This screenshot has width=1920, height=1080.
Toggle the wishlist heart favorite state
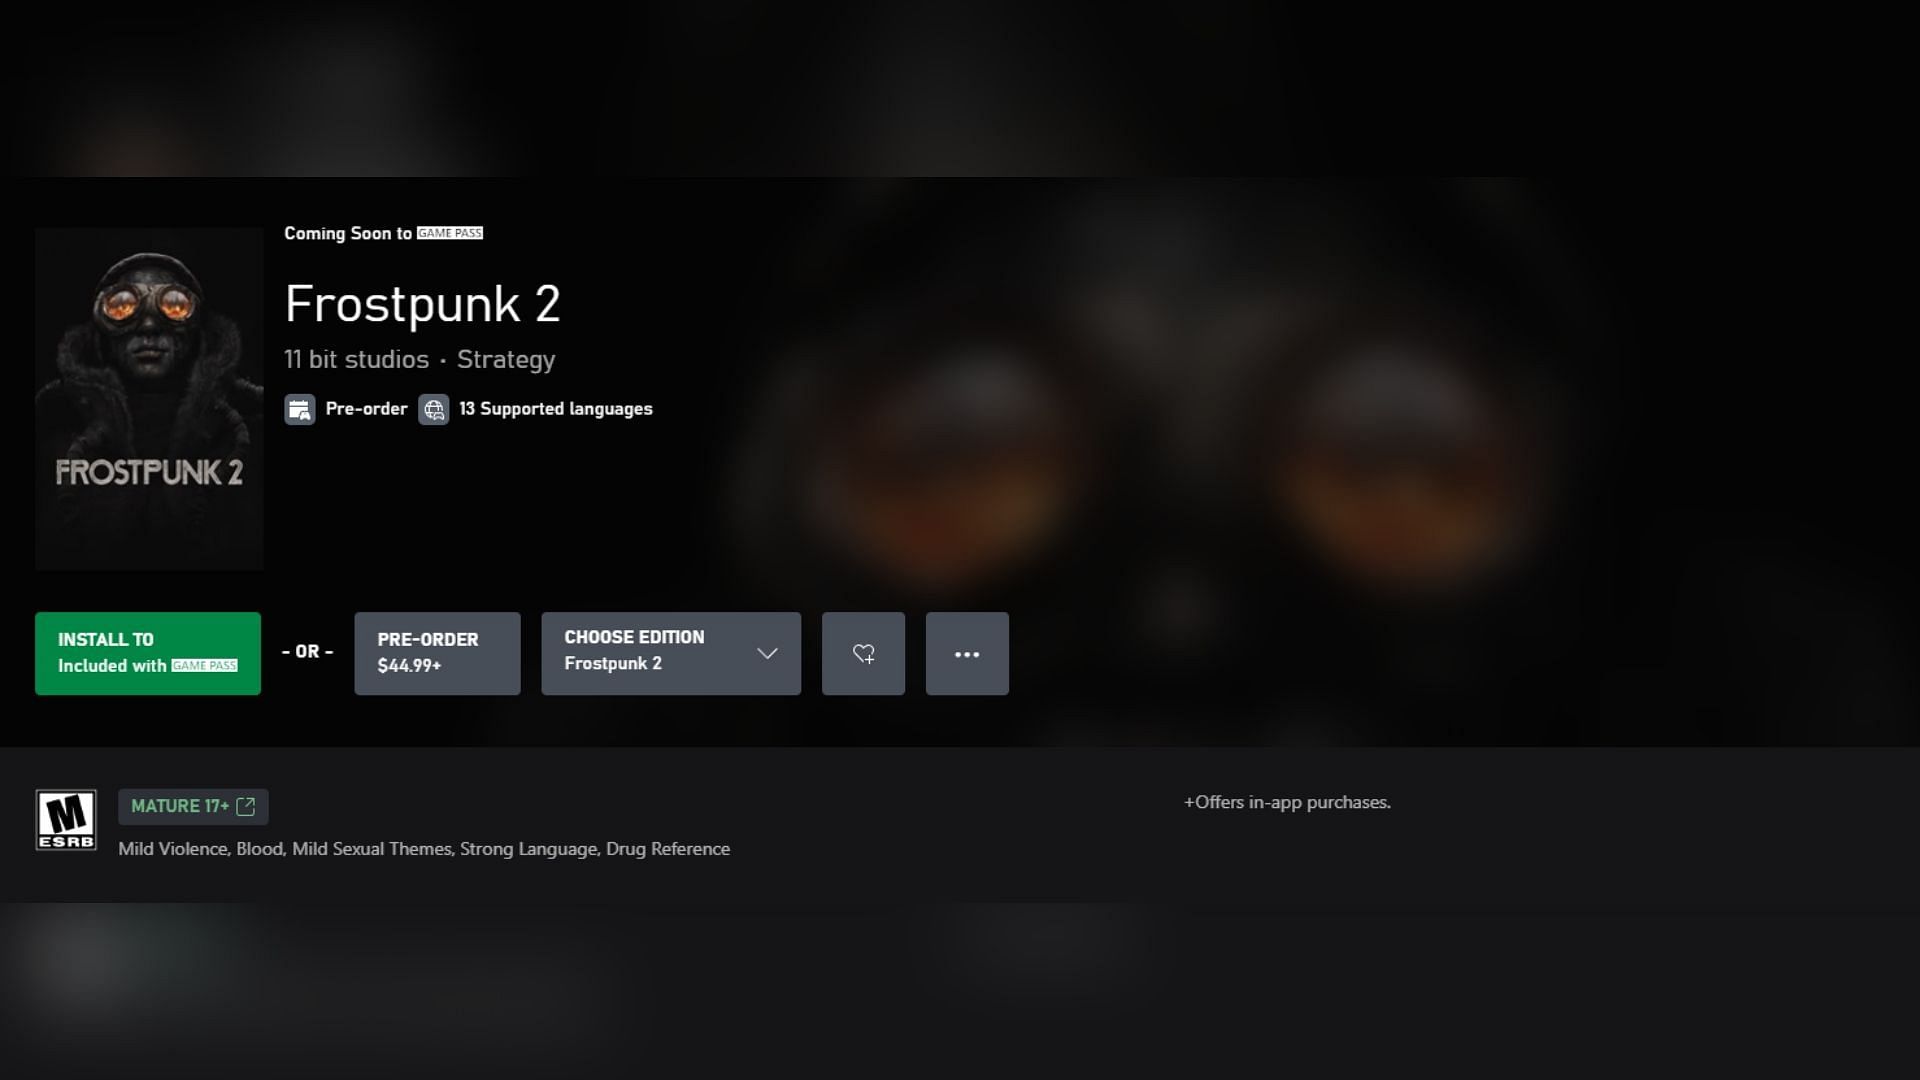coord(864,653)
